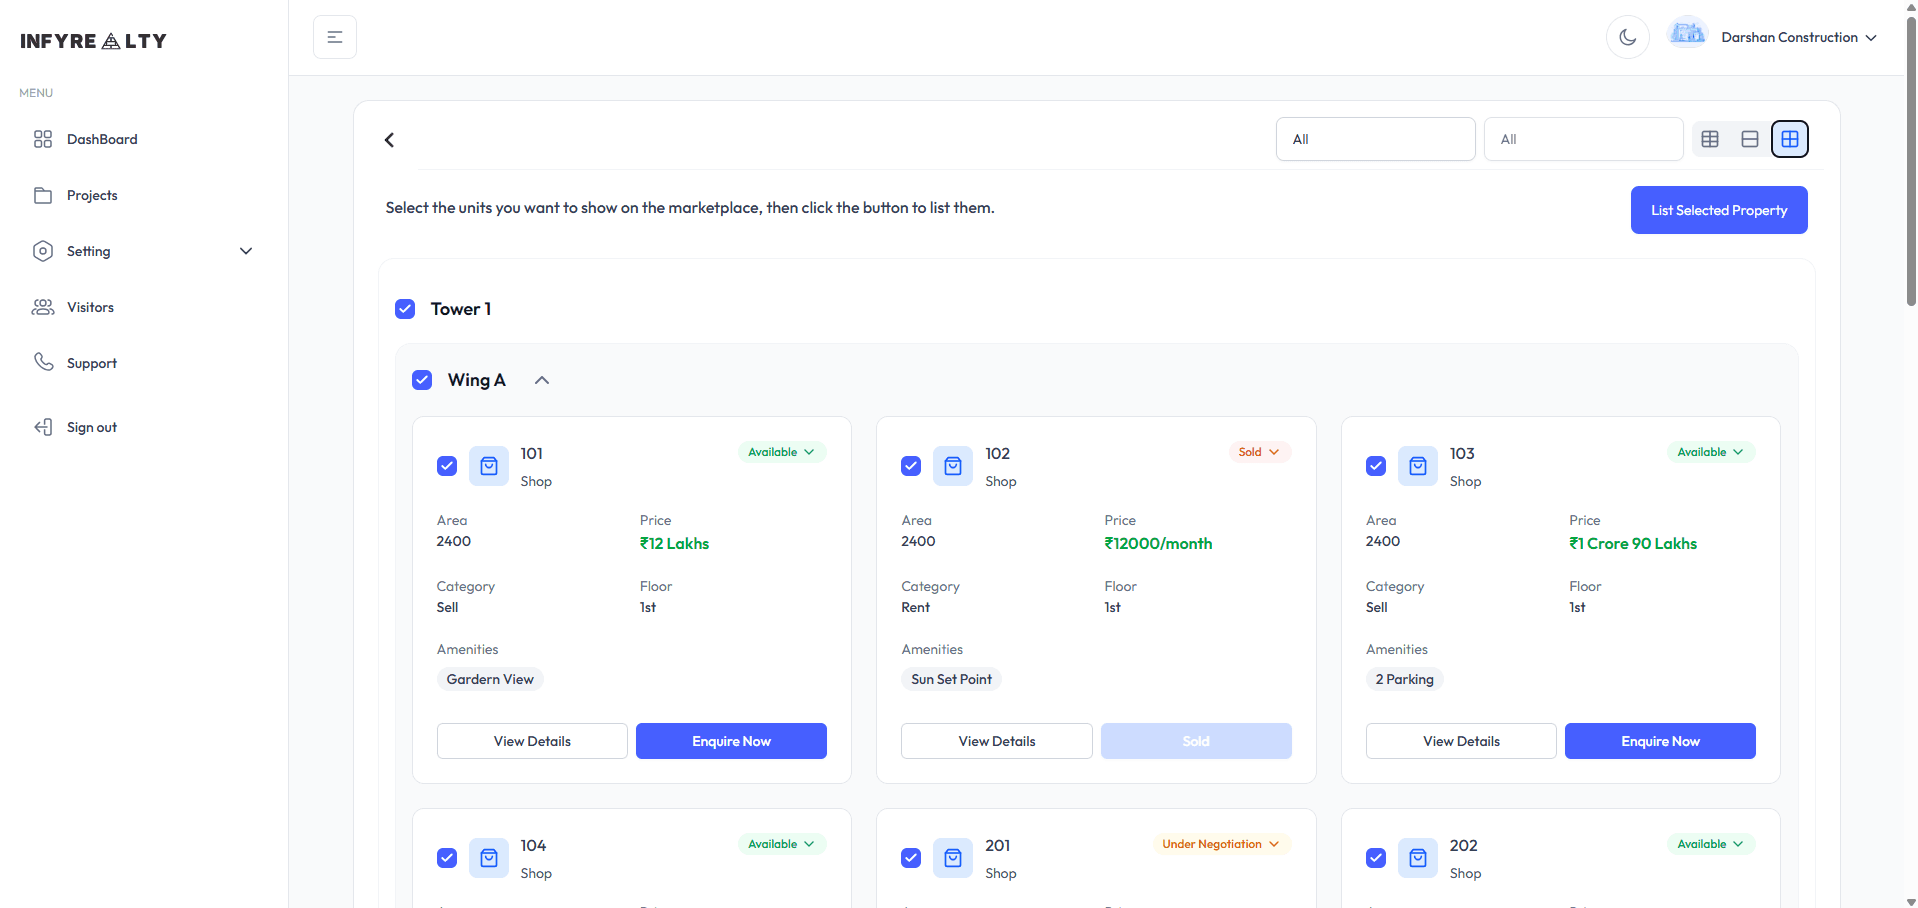Click the List Selected Property button
Image resolution: width=1918 pixels, height=908 pixels.
point(1719,210)
